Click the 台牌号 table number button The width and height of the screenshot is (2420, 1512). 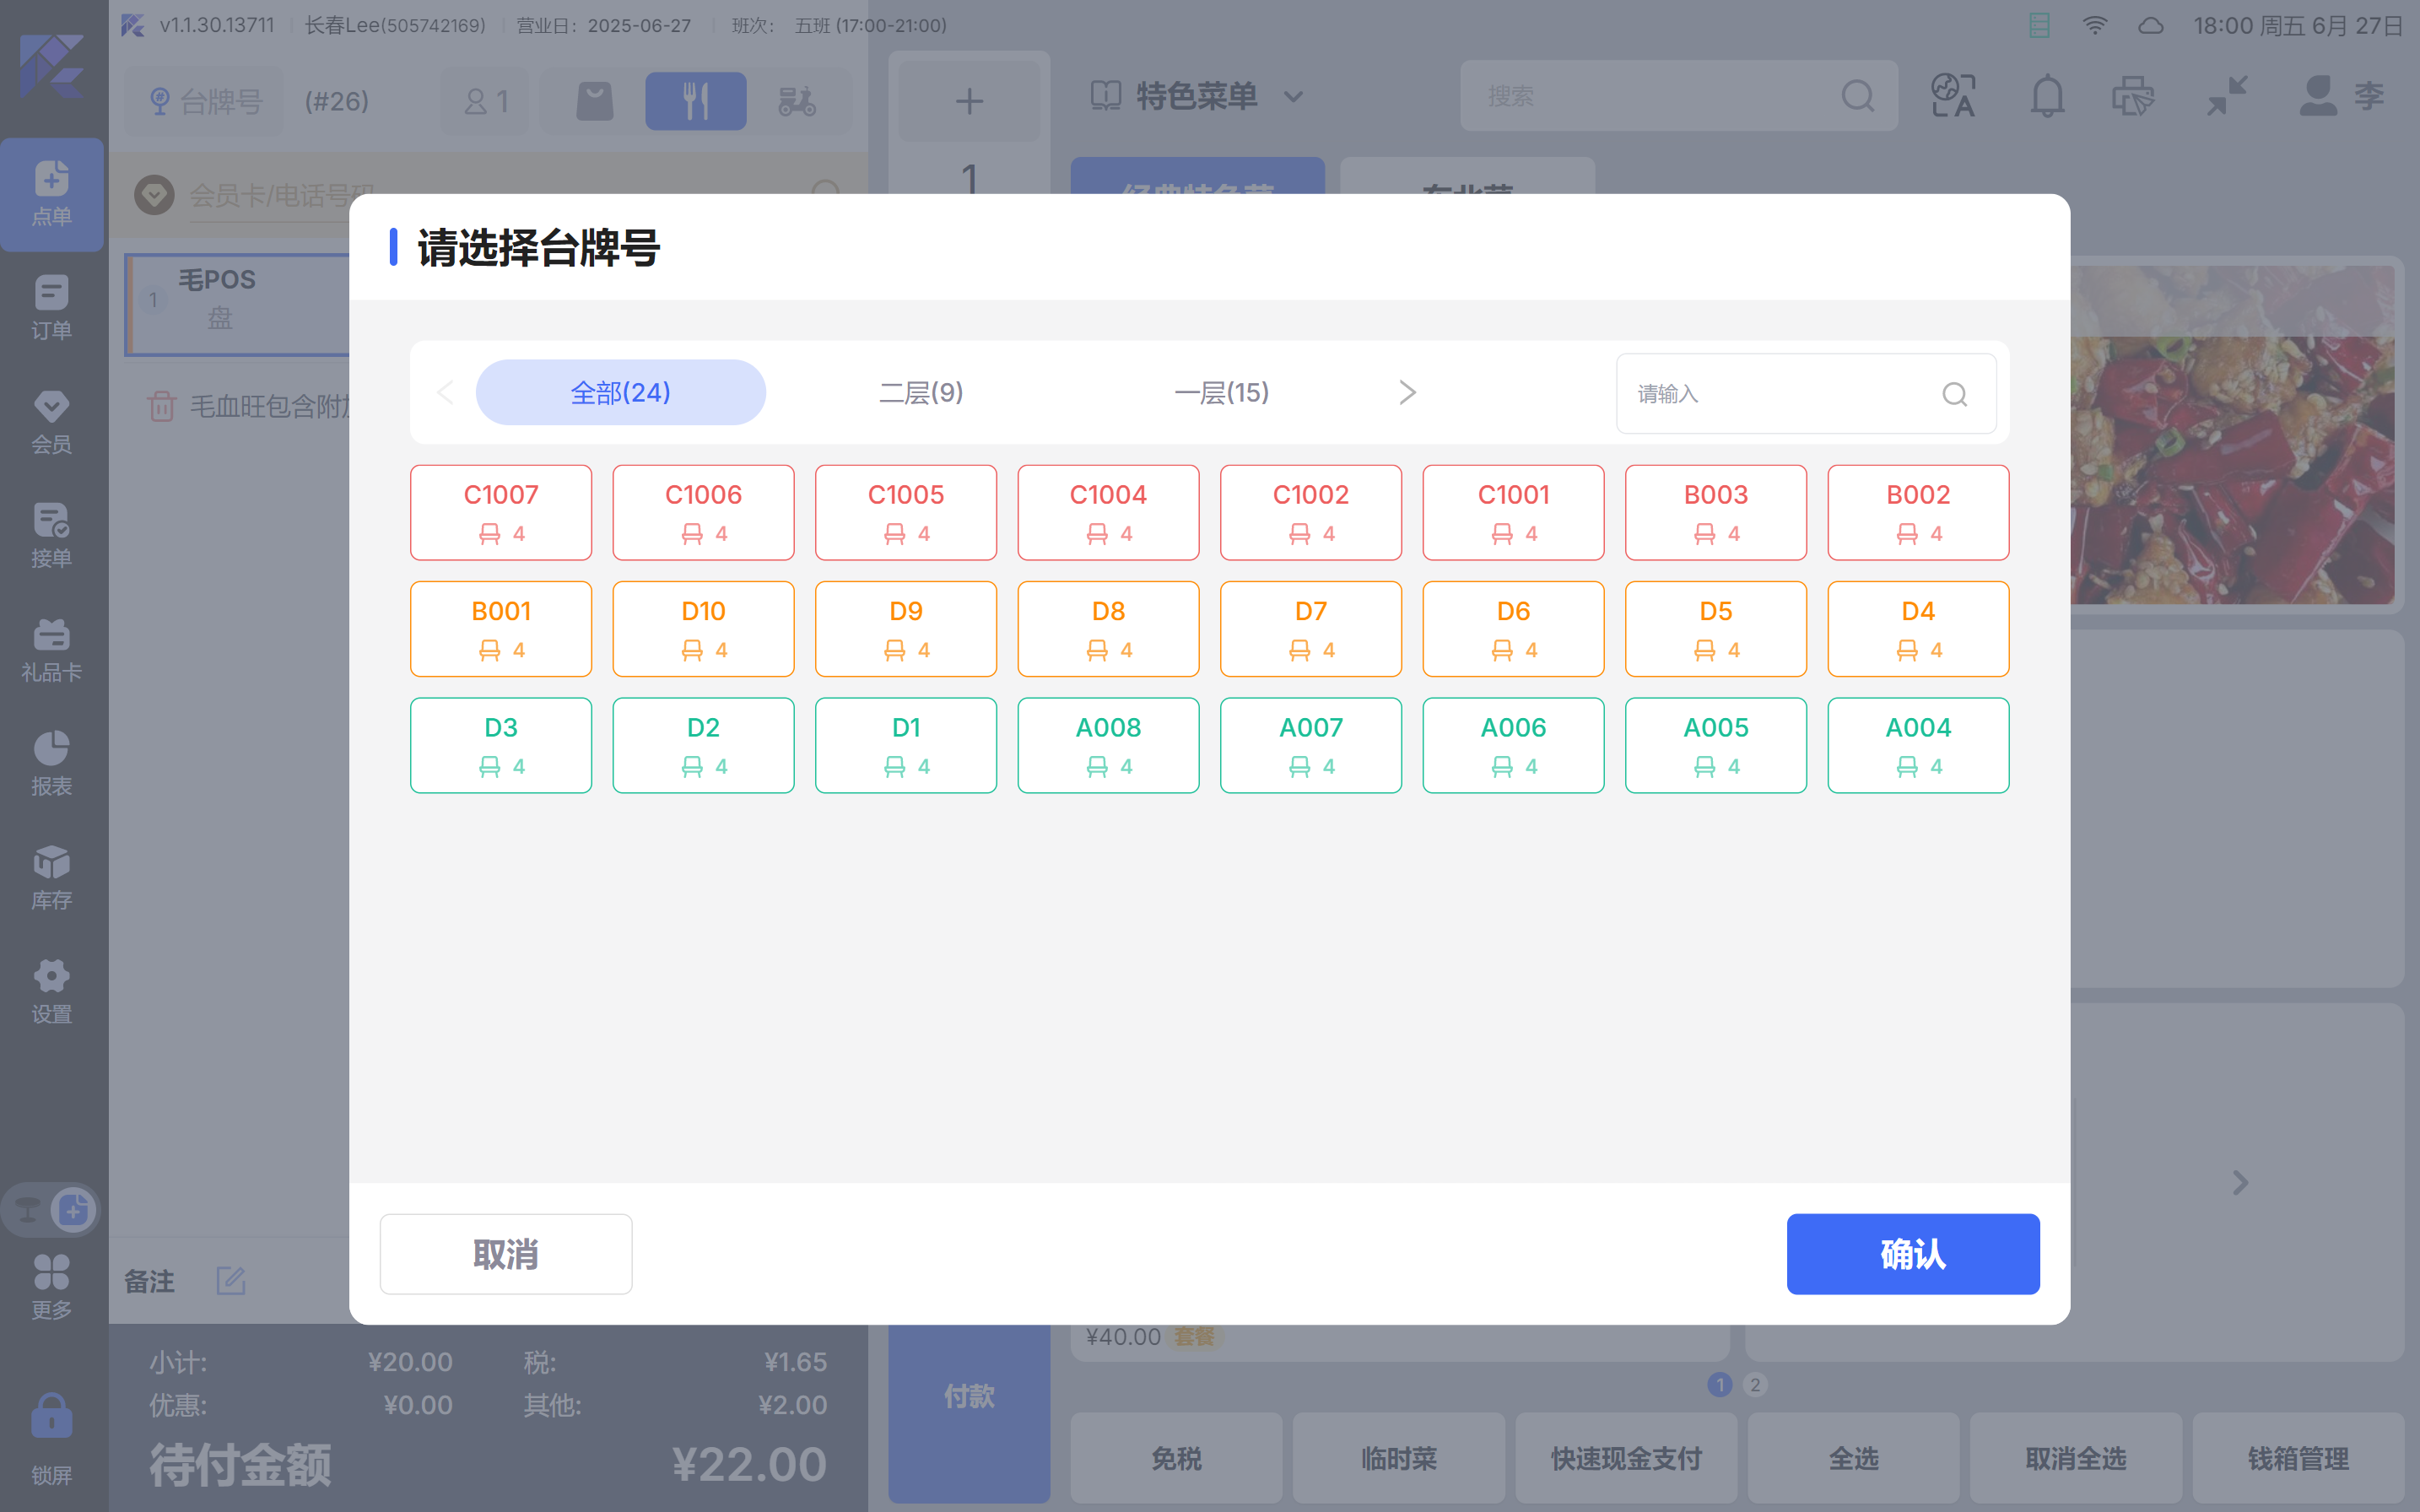tap(205, 100)
